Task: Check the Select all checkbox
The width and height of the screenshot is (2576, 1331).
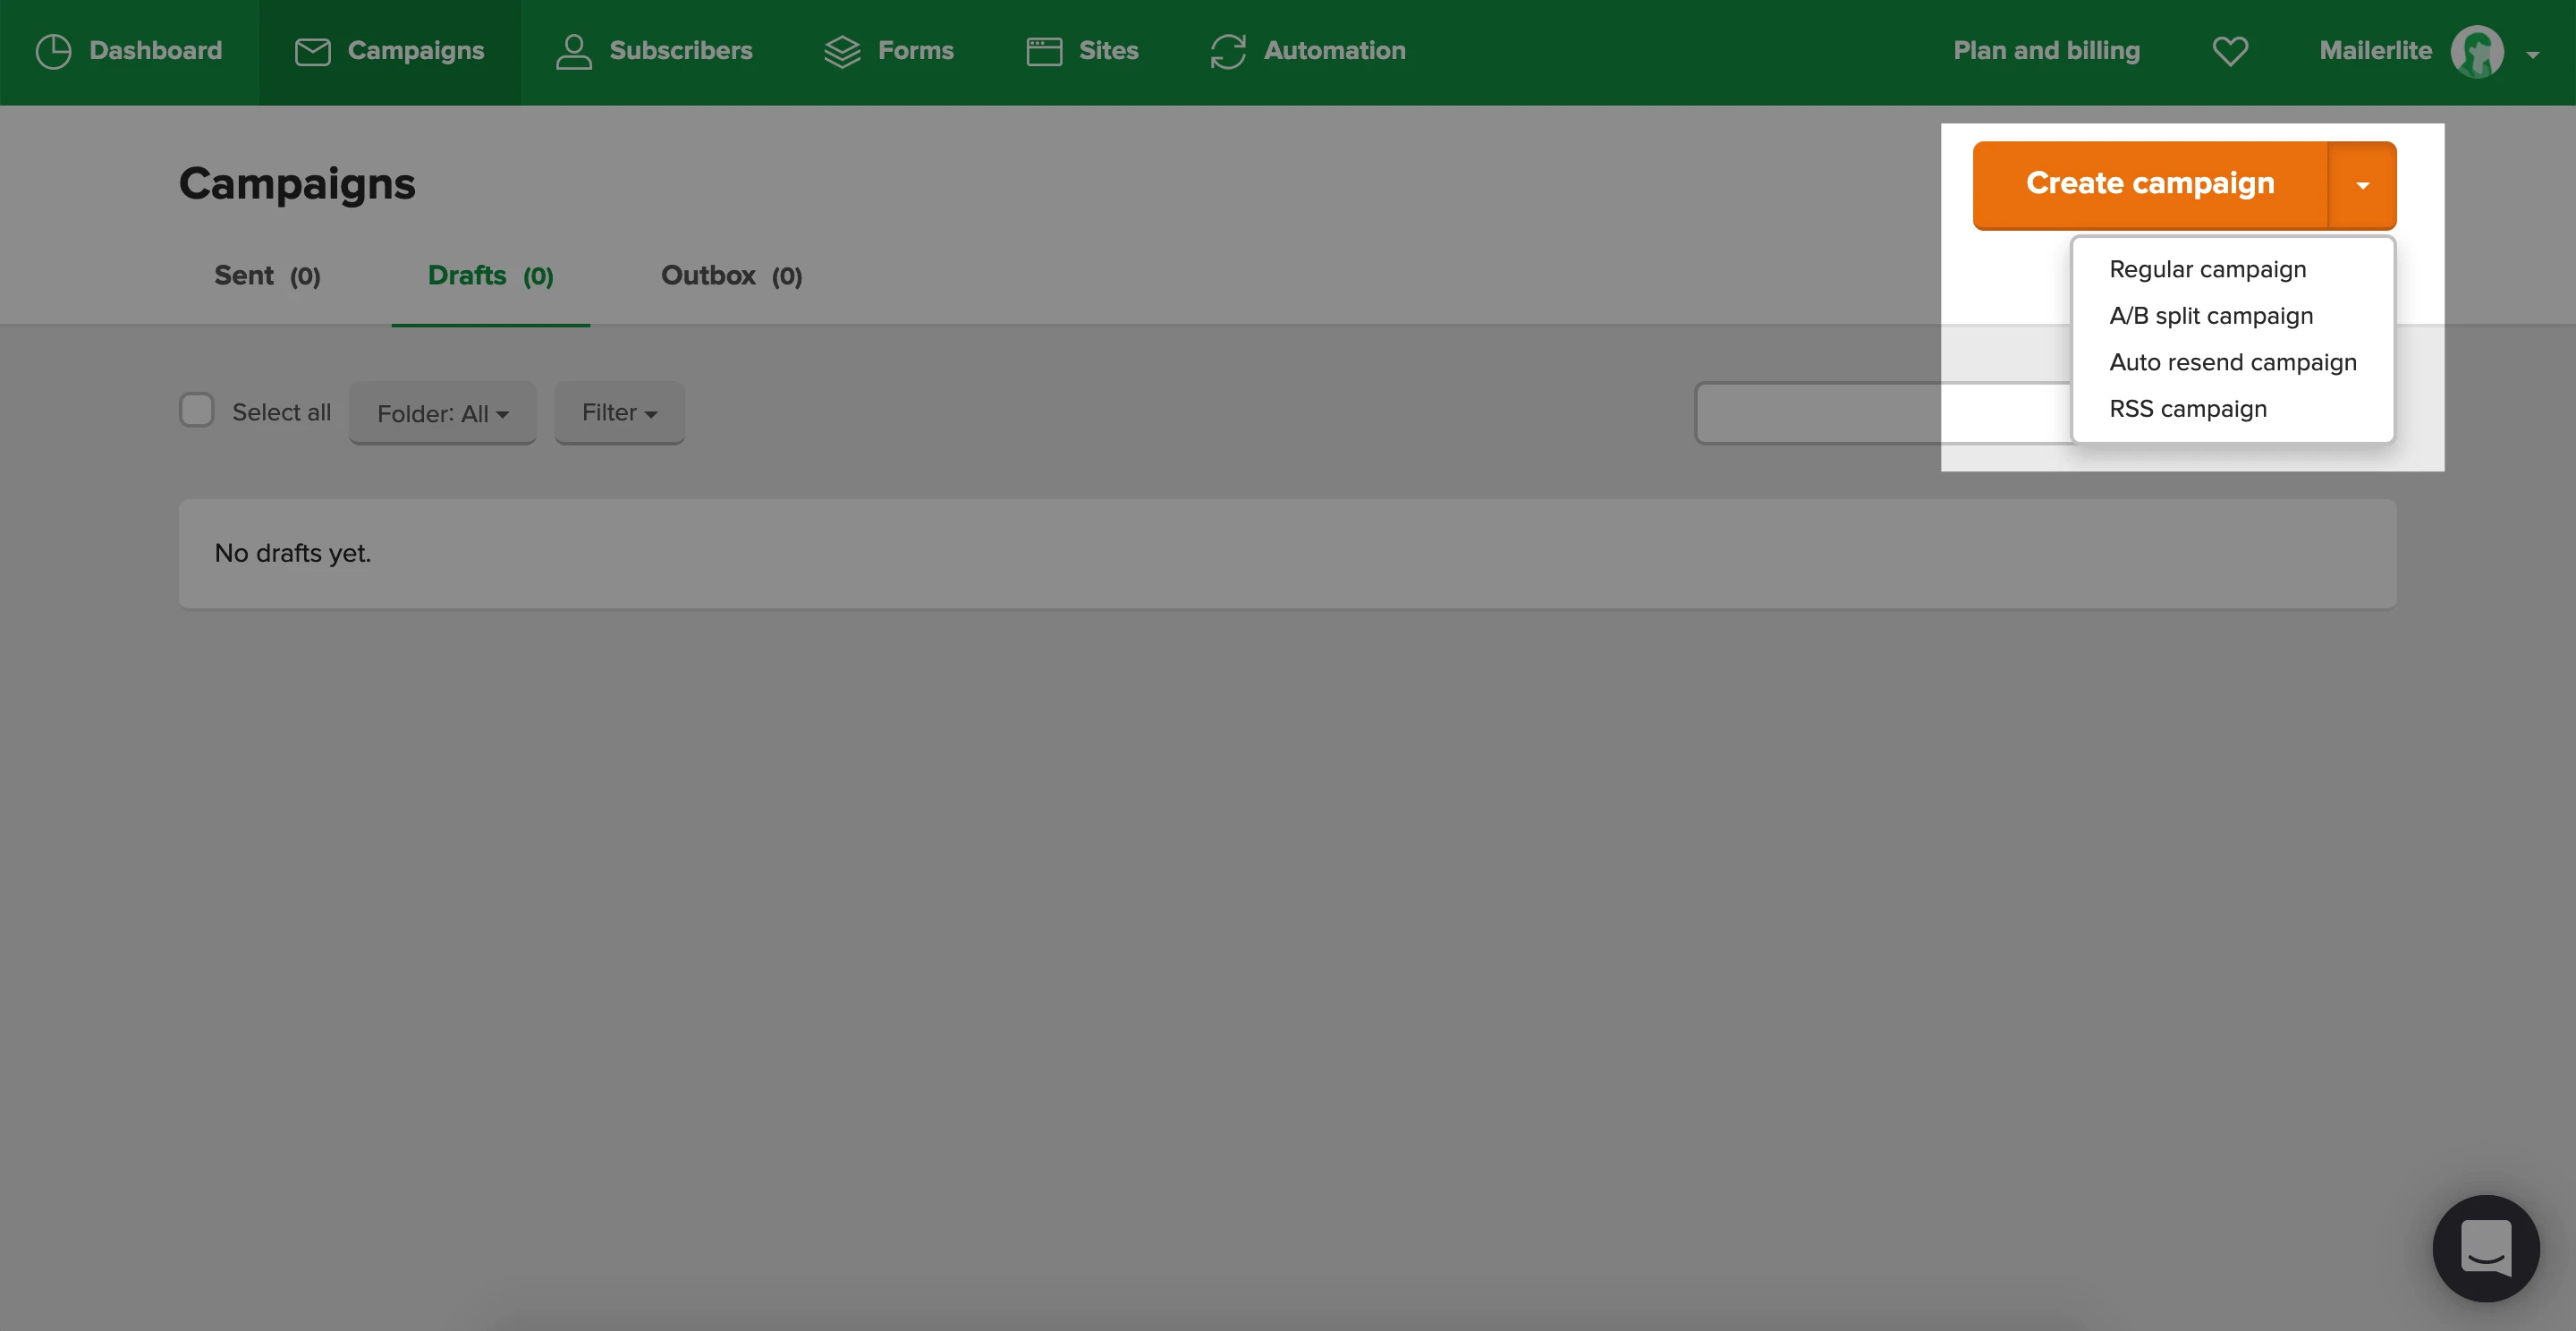Action: coord(197,410)
